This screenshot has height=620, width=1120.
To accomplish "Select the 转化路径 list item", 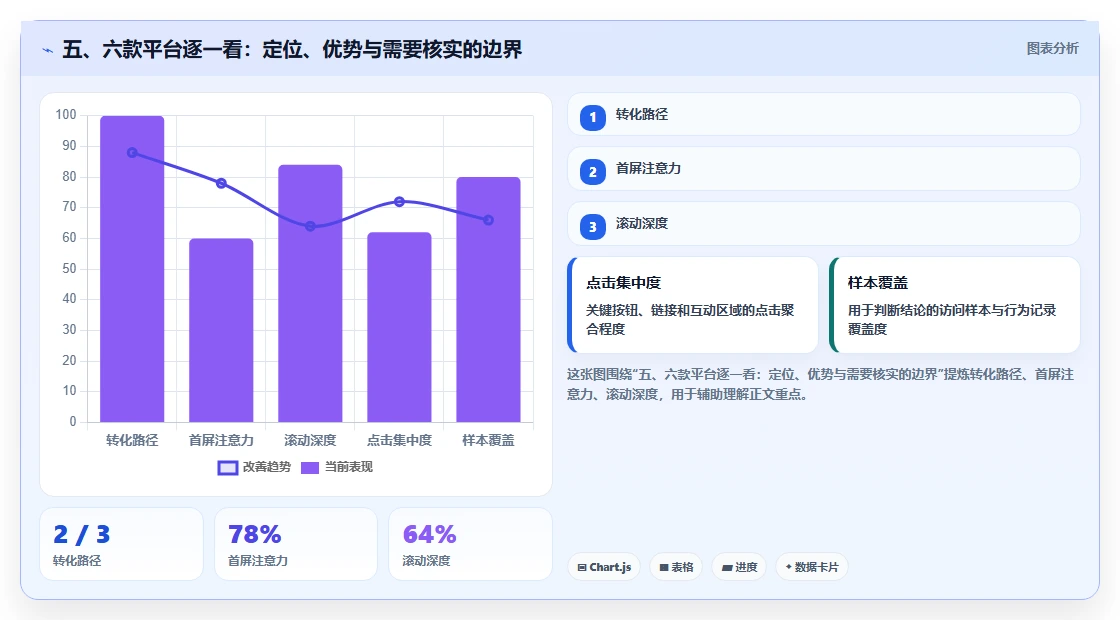I will tap(824, 114).
